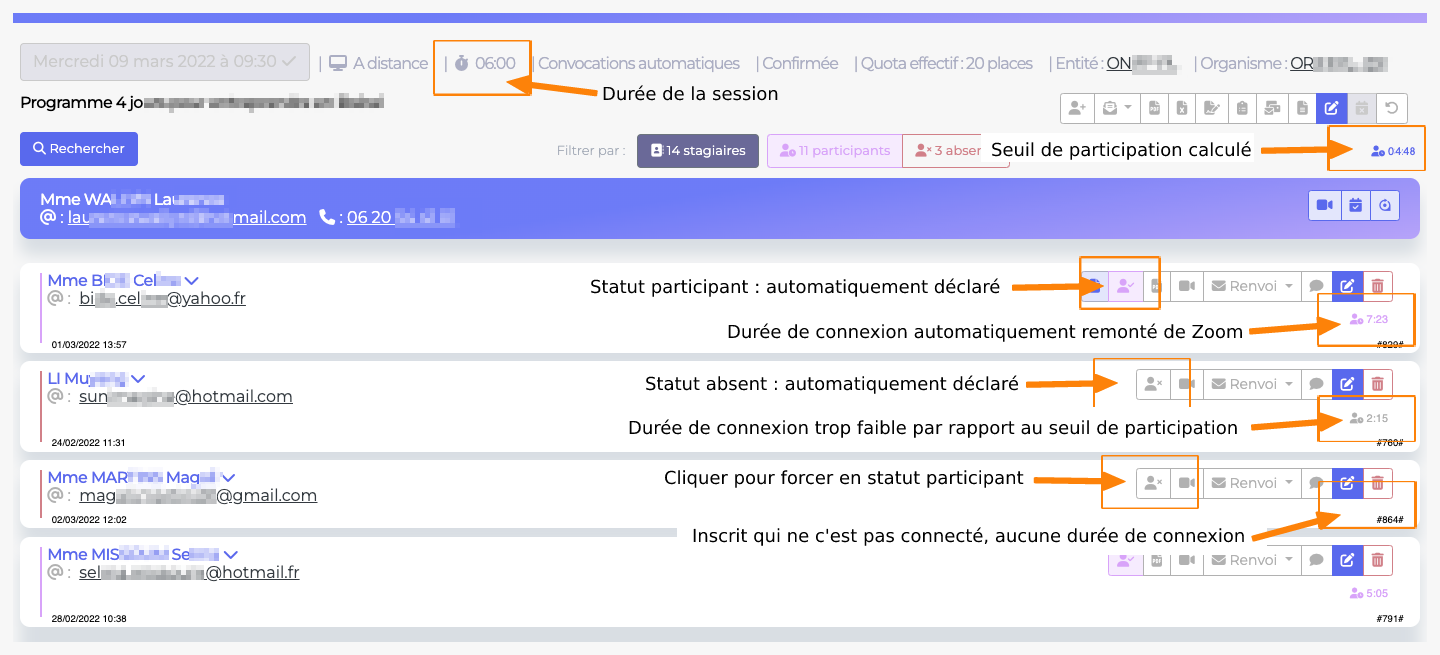Filter by 11 participants
1440x655 pixels.
tap(834, 151)
